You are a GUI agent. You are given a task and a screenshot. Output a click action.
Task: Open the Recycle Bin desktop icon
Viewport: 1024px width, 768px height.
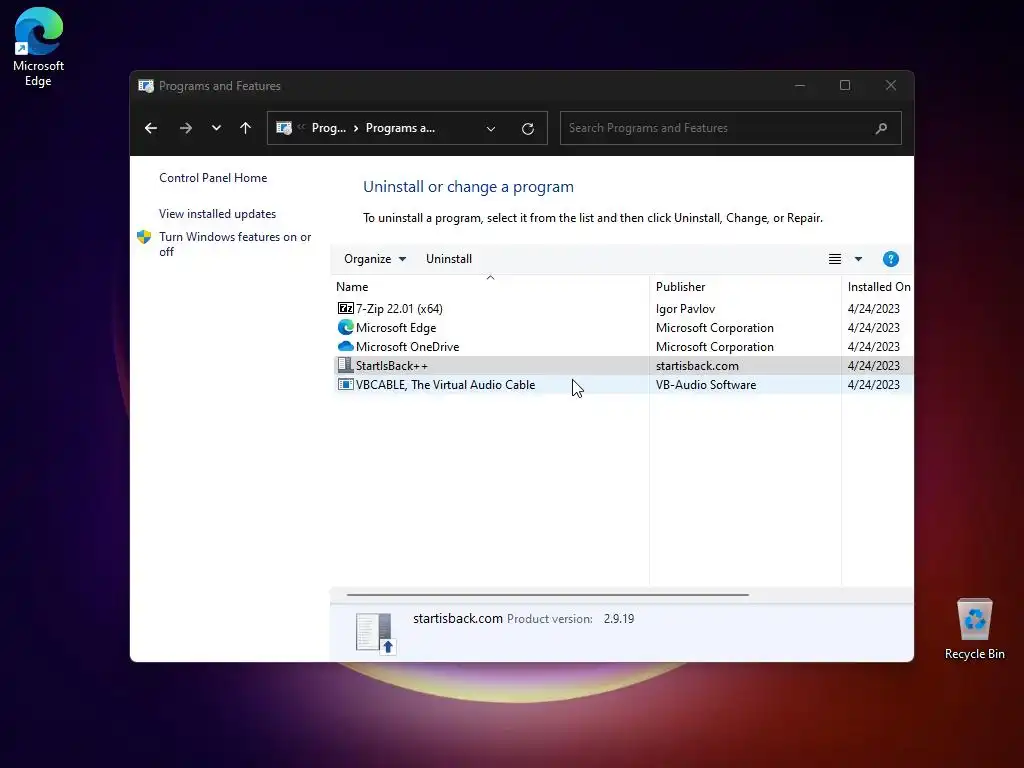point(974,629)
